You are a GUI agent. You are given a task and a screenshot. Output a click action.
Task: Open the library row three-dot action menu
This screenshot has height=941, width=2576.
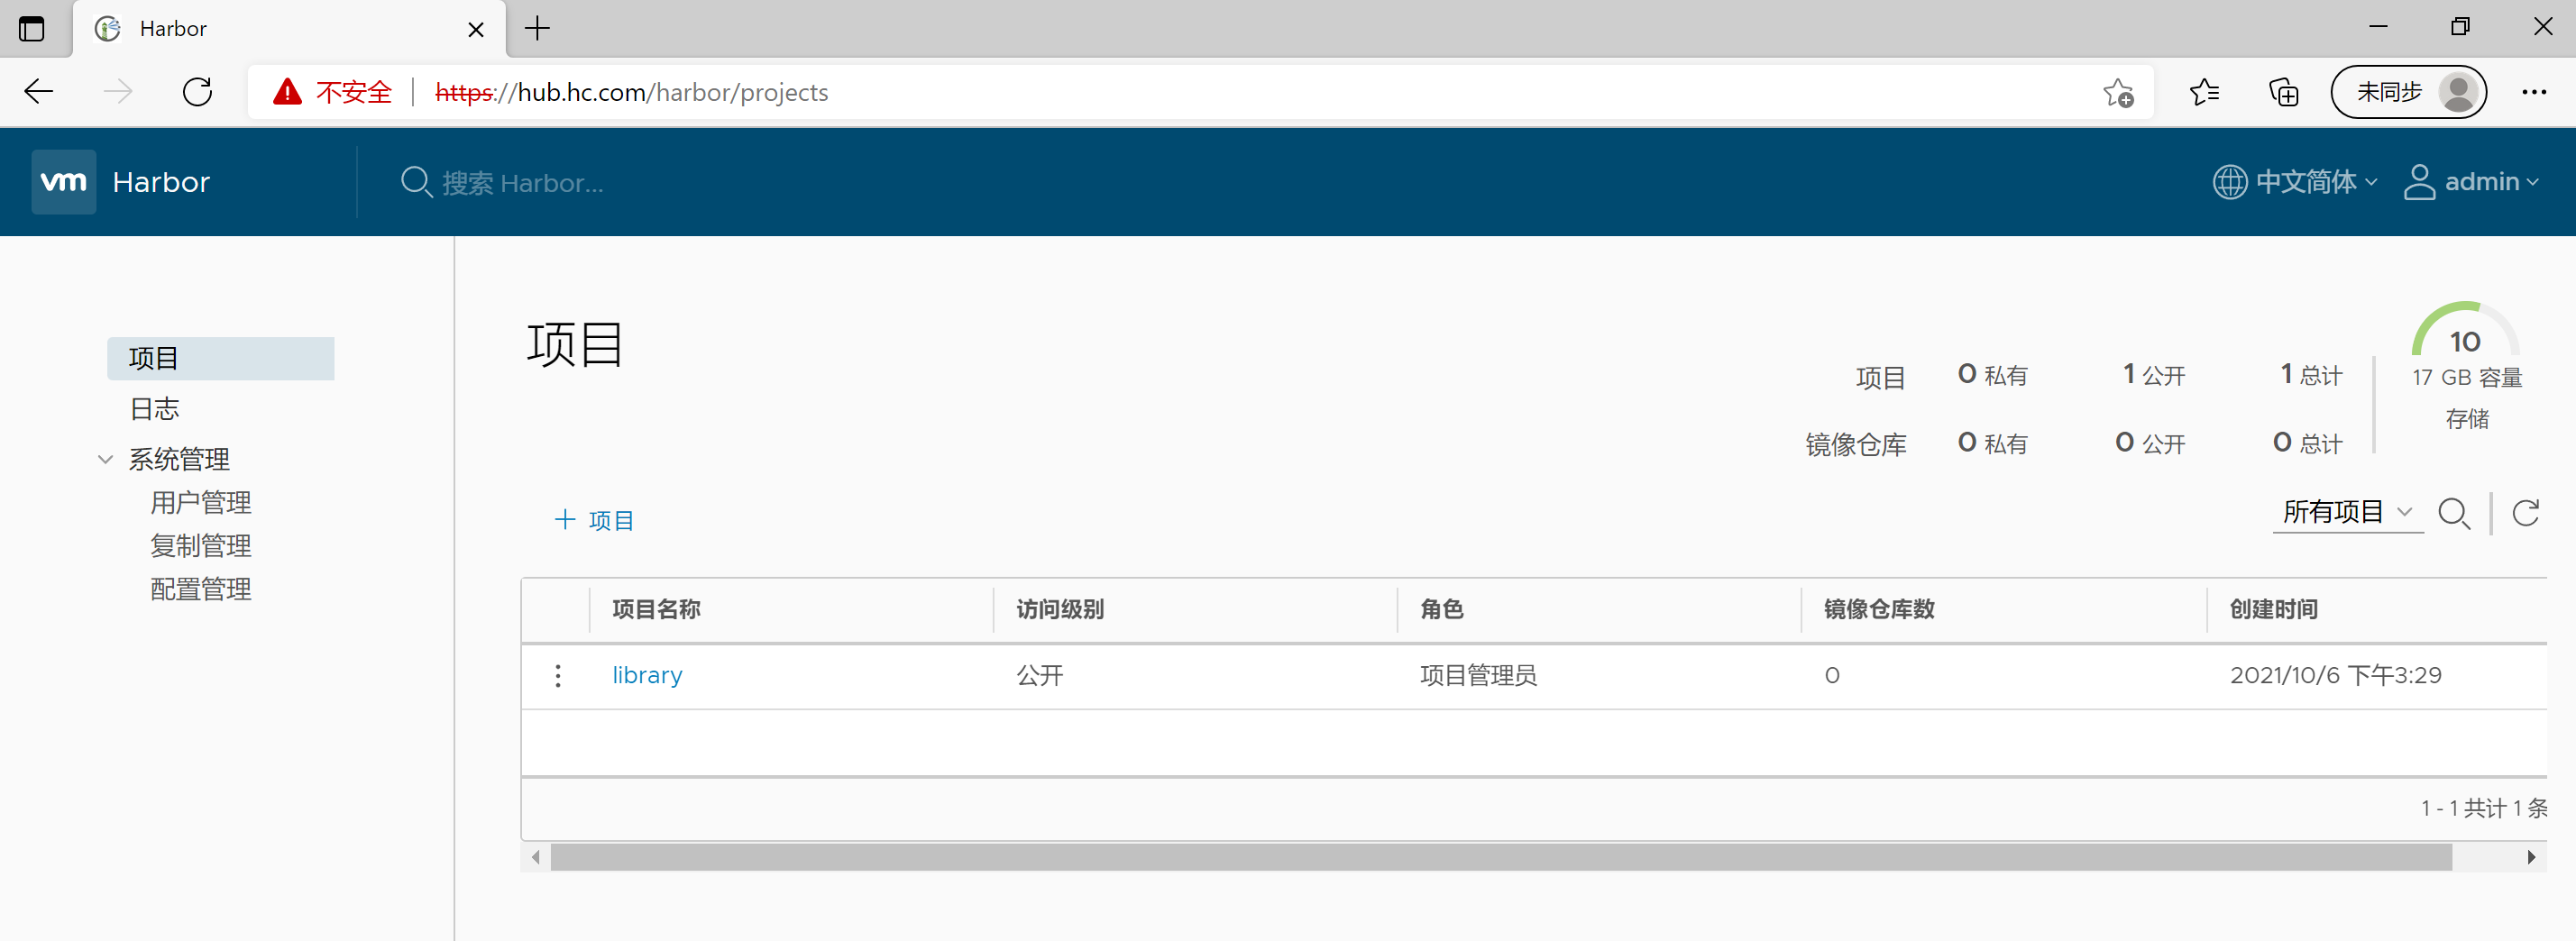pos(558,676)
